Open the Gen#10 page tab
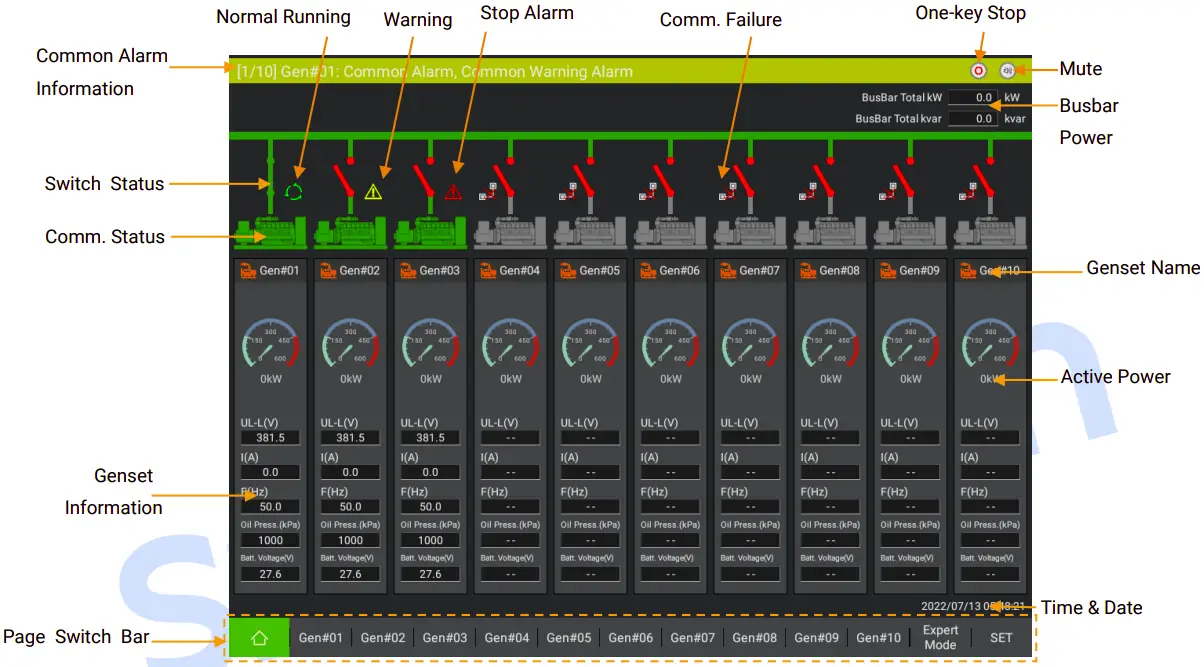The image size is (1204, 667). (x=878, y=638)
